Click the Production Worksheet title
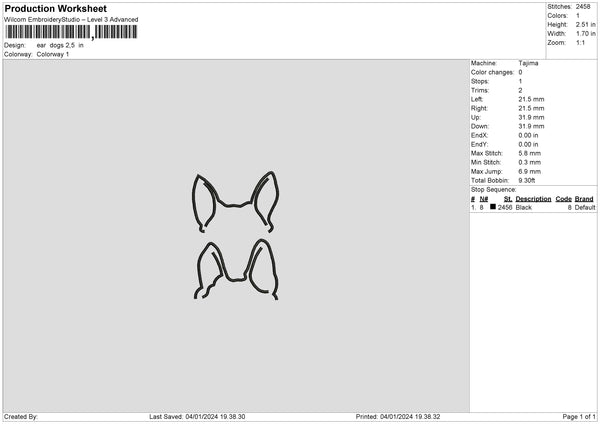This screenshot has height=424, width=600. [x=55, y=9]
